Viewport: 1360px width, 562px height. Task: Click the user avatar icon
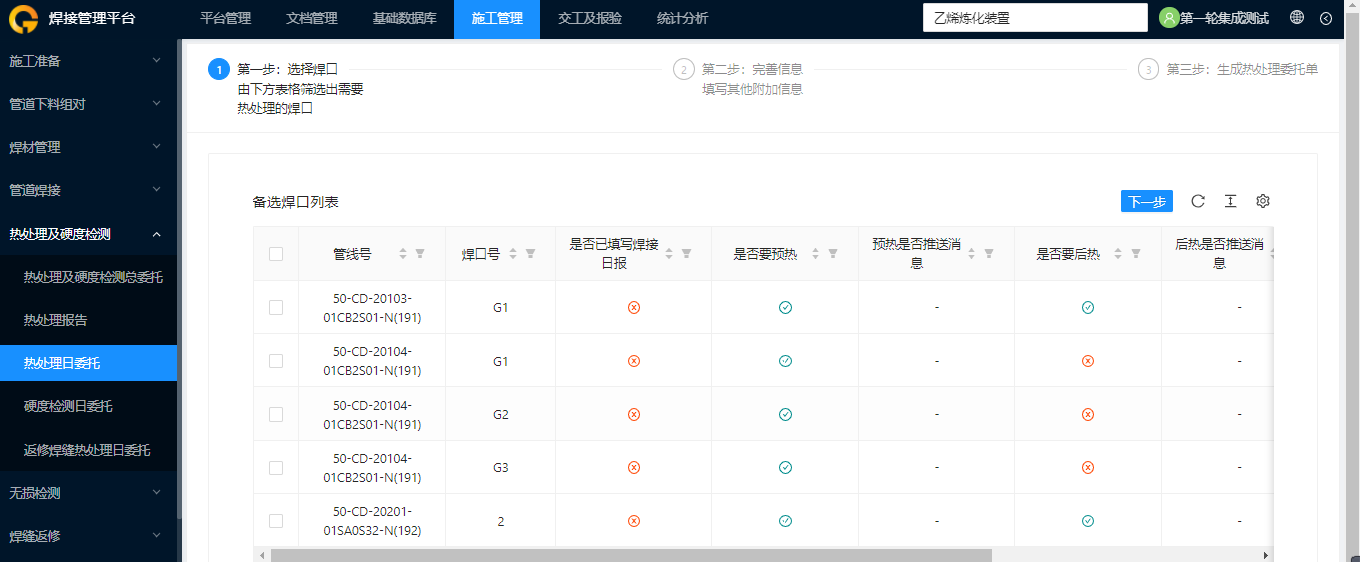(x=1169, y=18)
